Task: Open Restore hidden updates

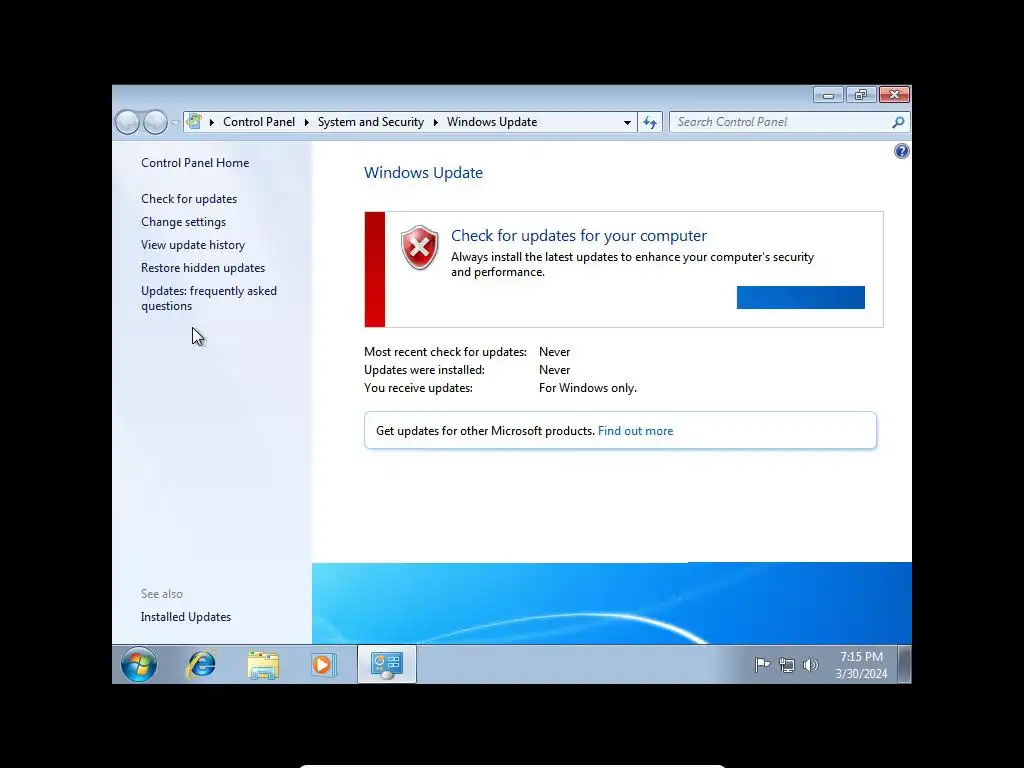Action: [x=203, y=268]
